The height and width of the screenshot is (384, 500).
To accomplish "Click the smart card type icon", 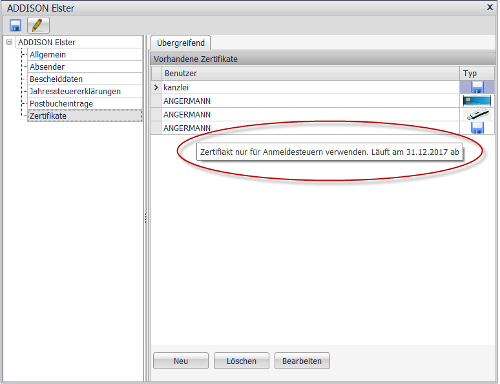I will pos(477,101).
